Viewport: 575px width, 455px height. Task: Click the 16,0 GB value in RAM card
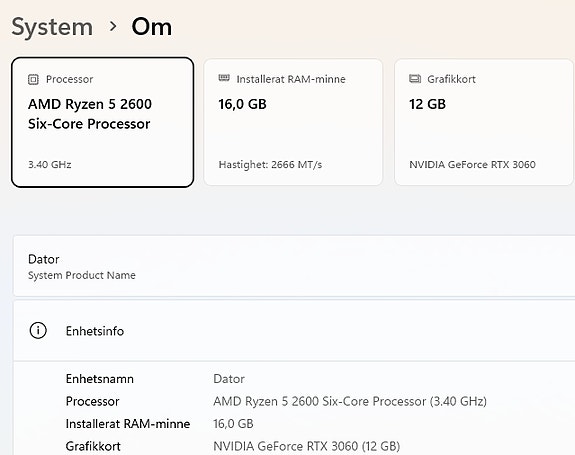[242, 104]
